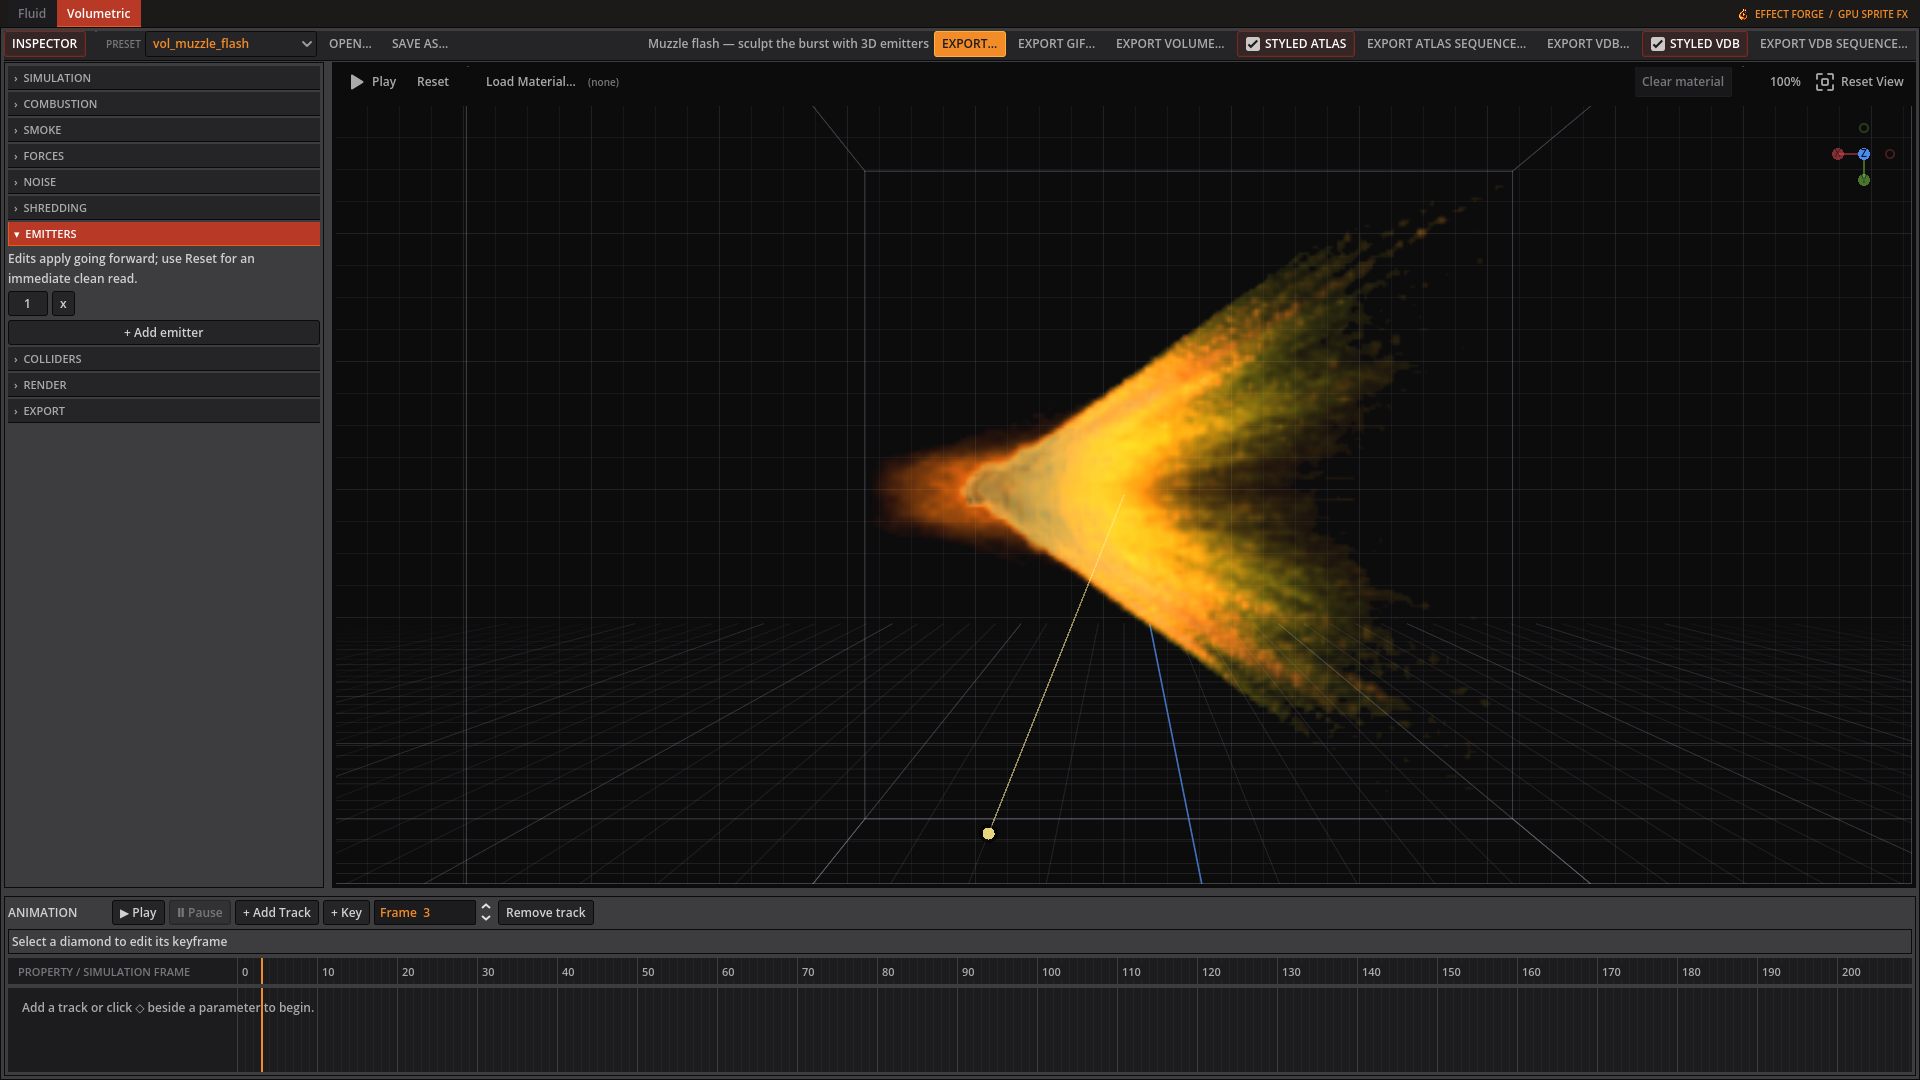Click the hollow red negative-X gizmo circle
Image resolution: width=1920 pixels, height=1080 pixels.
click(x=1890, y=154)
